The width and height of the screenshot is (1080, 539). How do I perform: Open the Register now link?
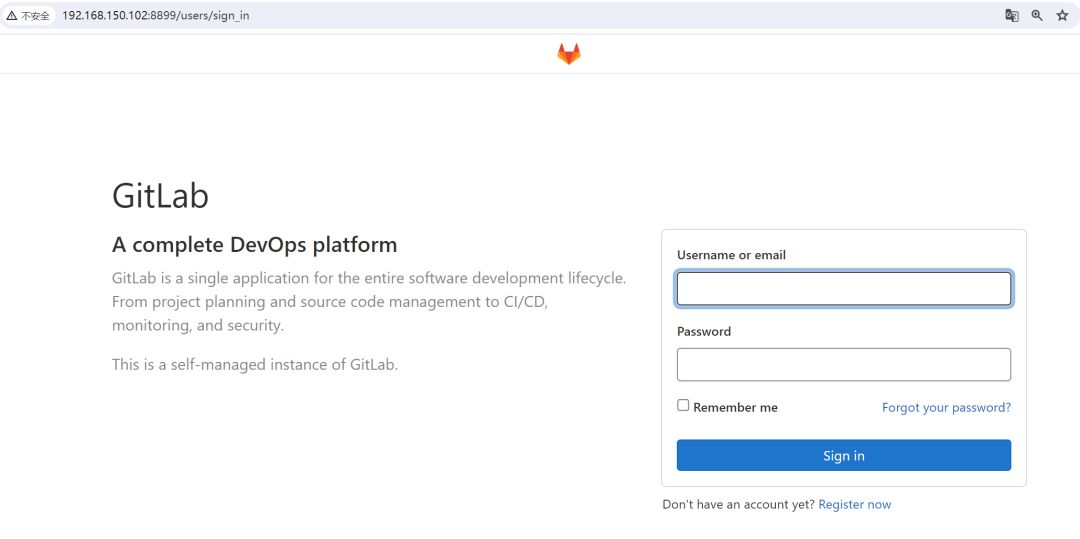click(855, 505)
